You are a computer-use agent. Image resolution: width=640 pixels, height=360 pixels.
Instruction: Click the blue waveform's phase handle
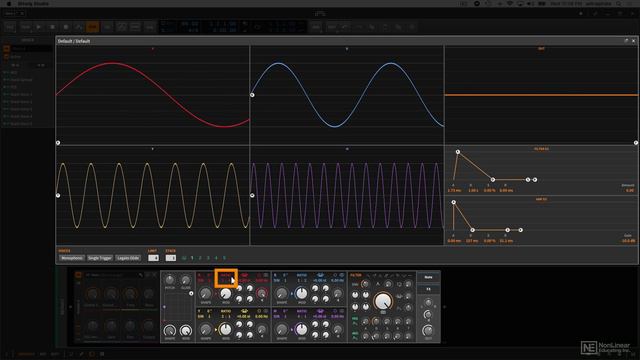(x=252, y=95)
